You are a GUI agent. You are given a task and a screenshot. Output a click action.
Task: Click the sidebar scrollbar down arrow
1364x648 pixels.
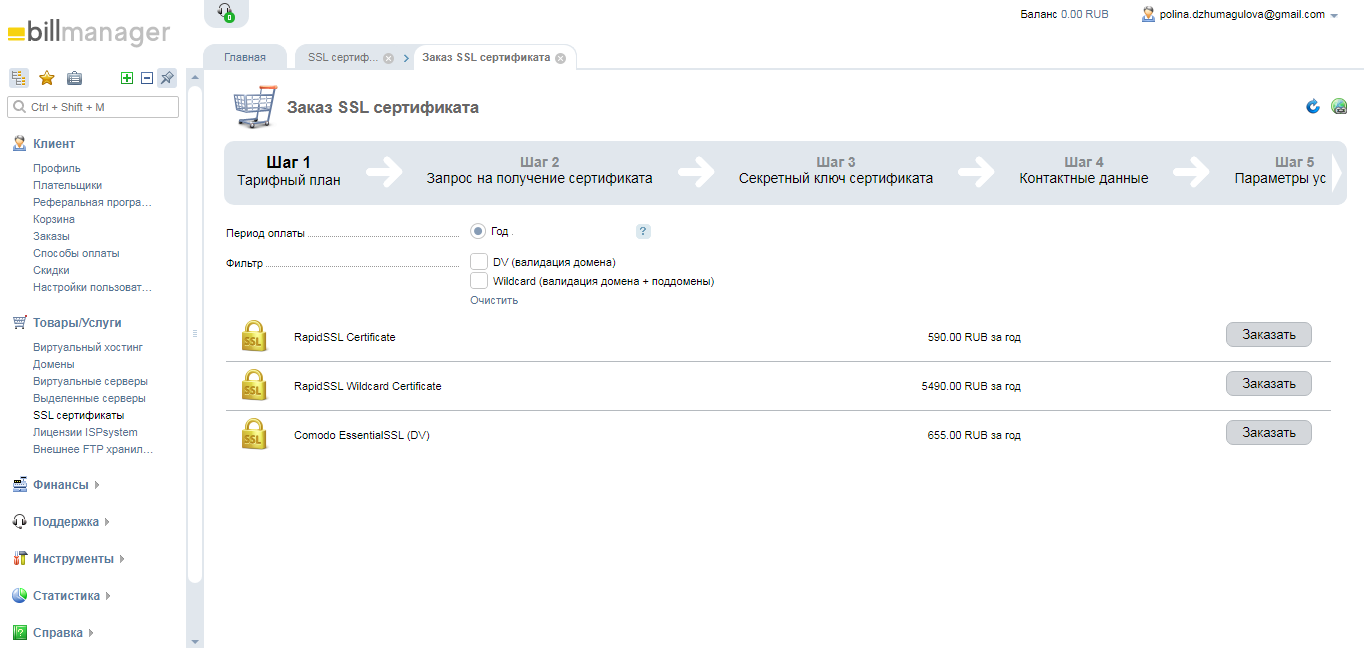pos(195,641)
